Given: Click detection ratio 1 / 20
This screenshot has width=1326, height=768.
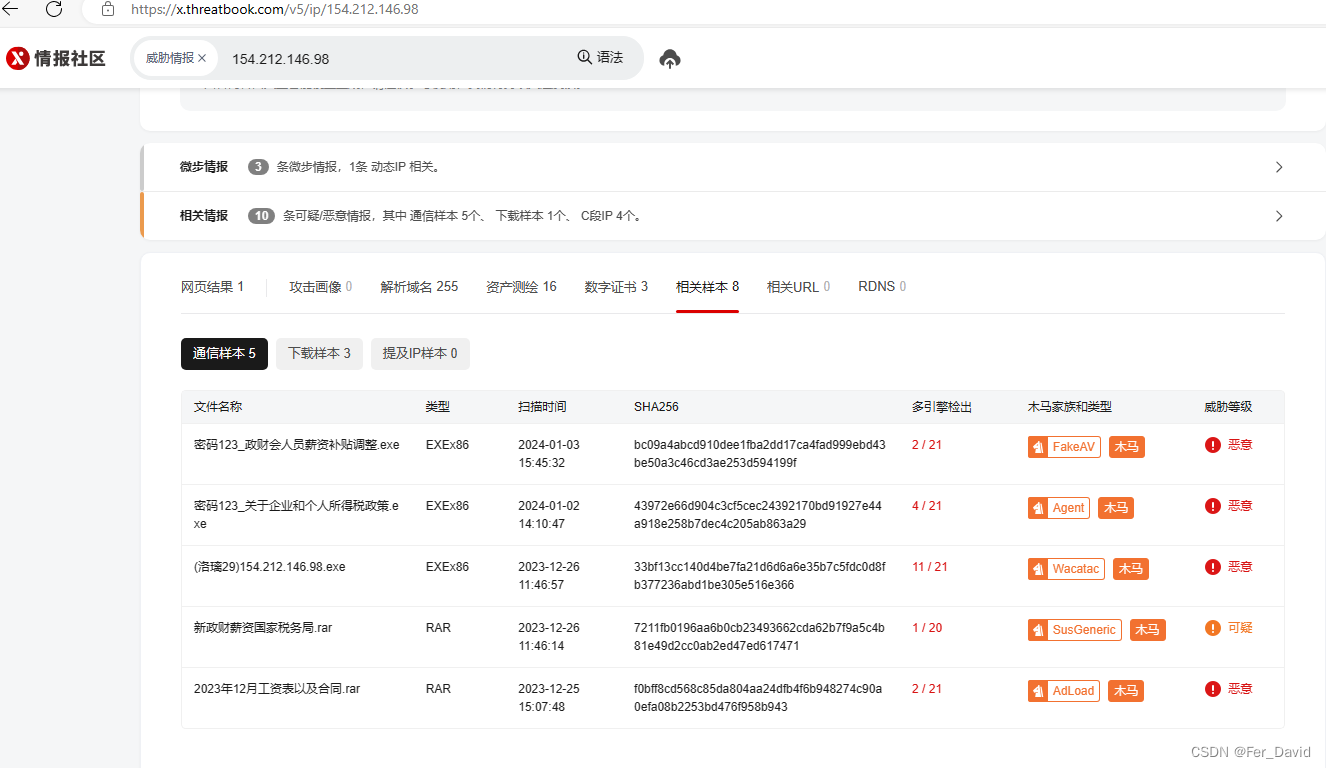Looking at the screenshot, I should [x=927, y=628].
